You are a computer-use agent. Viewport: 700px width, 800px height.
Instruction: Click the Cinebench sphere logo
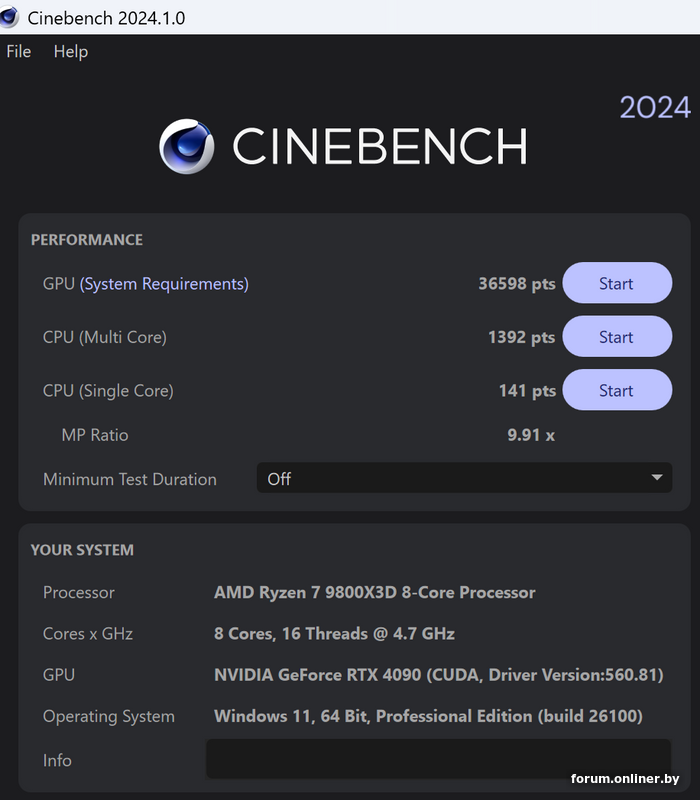pos(186,146)
